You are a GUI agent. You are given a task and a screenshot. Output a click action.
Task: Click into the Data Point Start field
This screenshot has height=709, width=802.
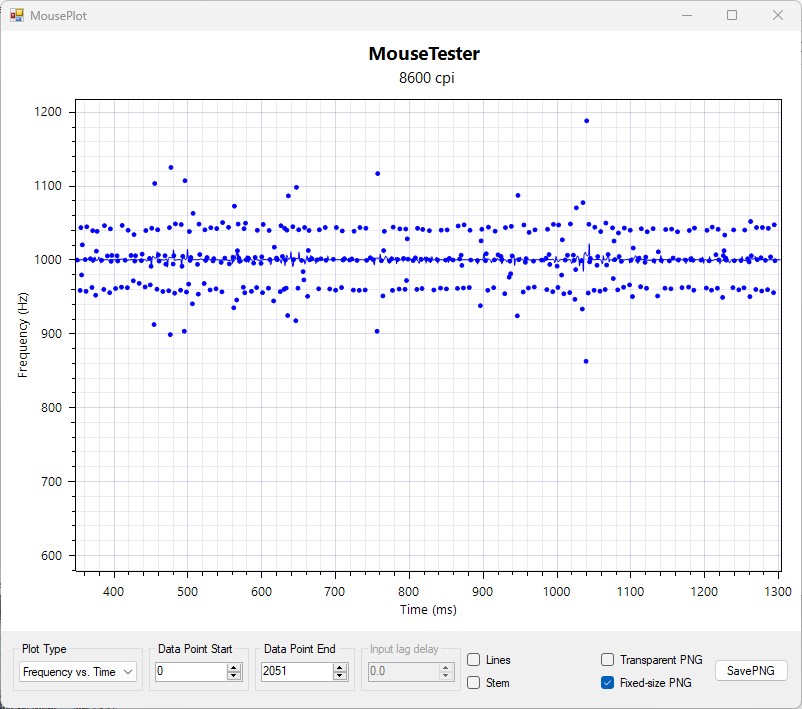point(190,672)
